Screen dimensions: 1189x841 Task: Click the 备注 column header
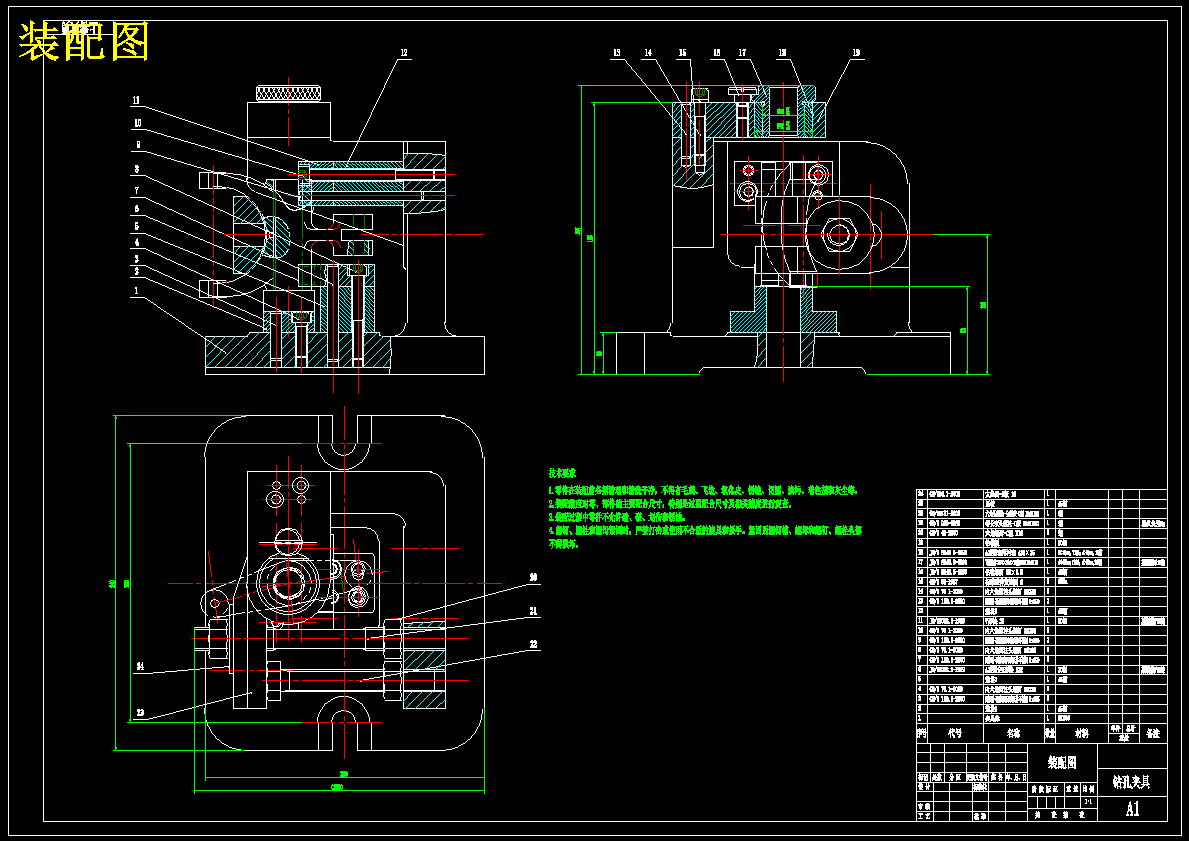click(1153, 734)
